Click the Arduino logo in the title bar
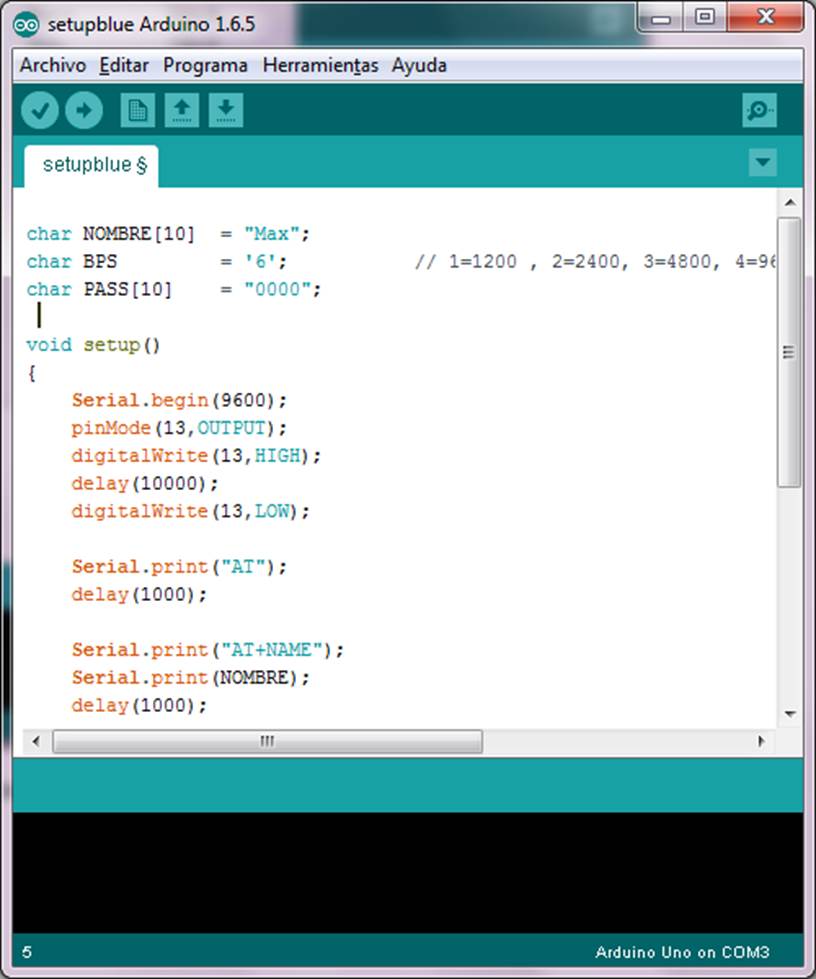Viewport: 816px width, 979px height. click(26, 25)
